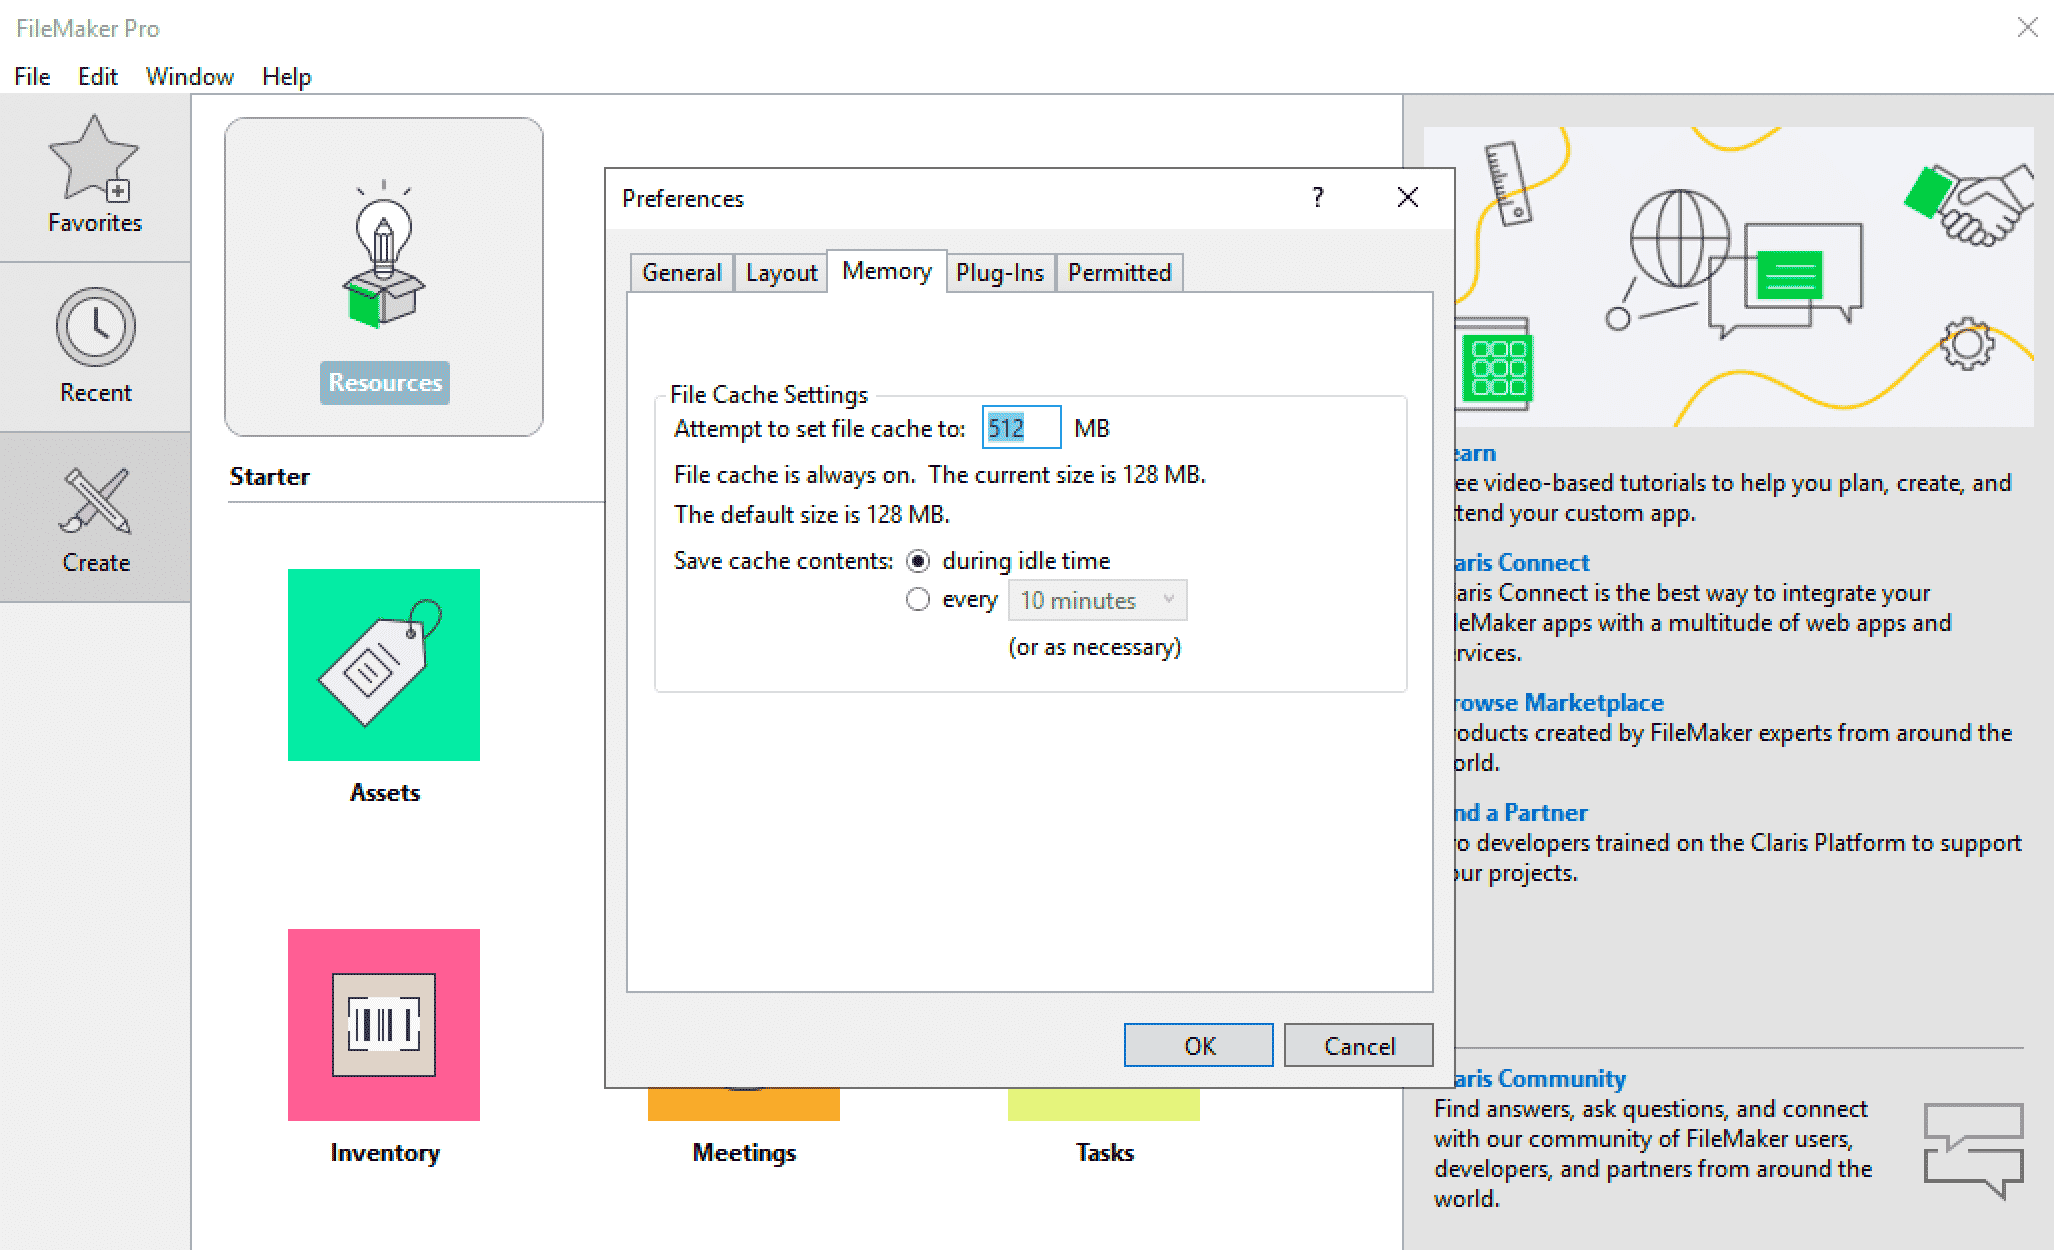
Task: Open the Claris Connect link
Action: [1521, 563]
